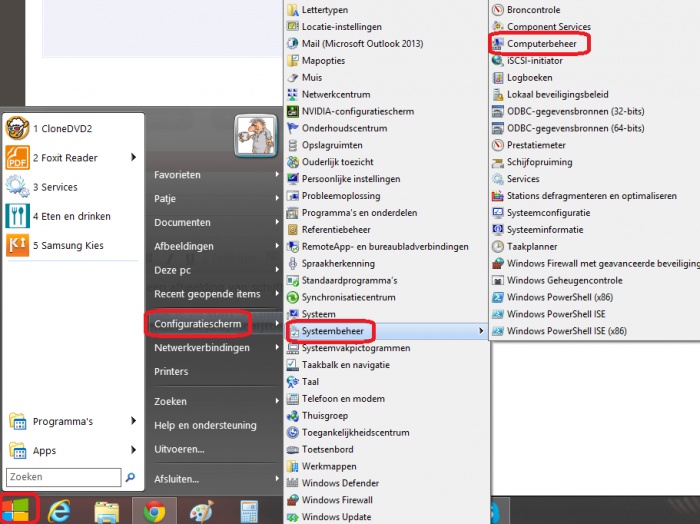Click the Schijfopruiming icon

click(x=497, y=162)
